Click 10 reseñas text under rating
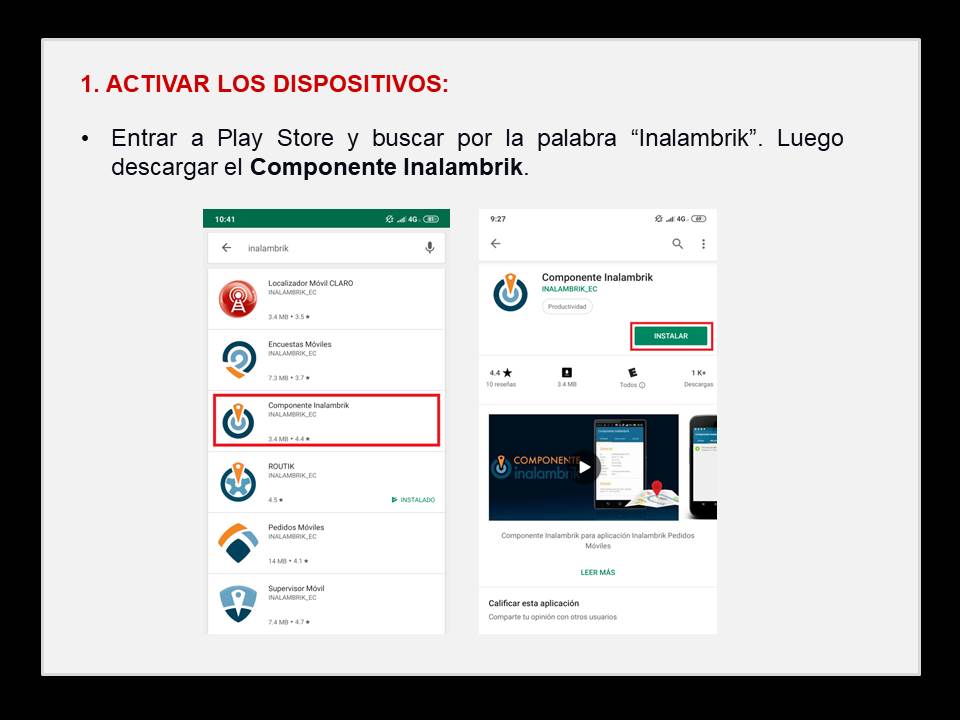 pyautogui.click(x=501, y=384)
